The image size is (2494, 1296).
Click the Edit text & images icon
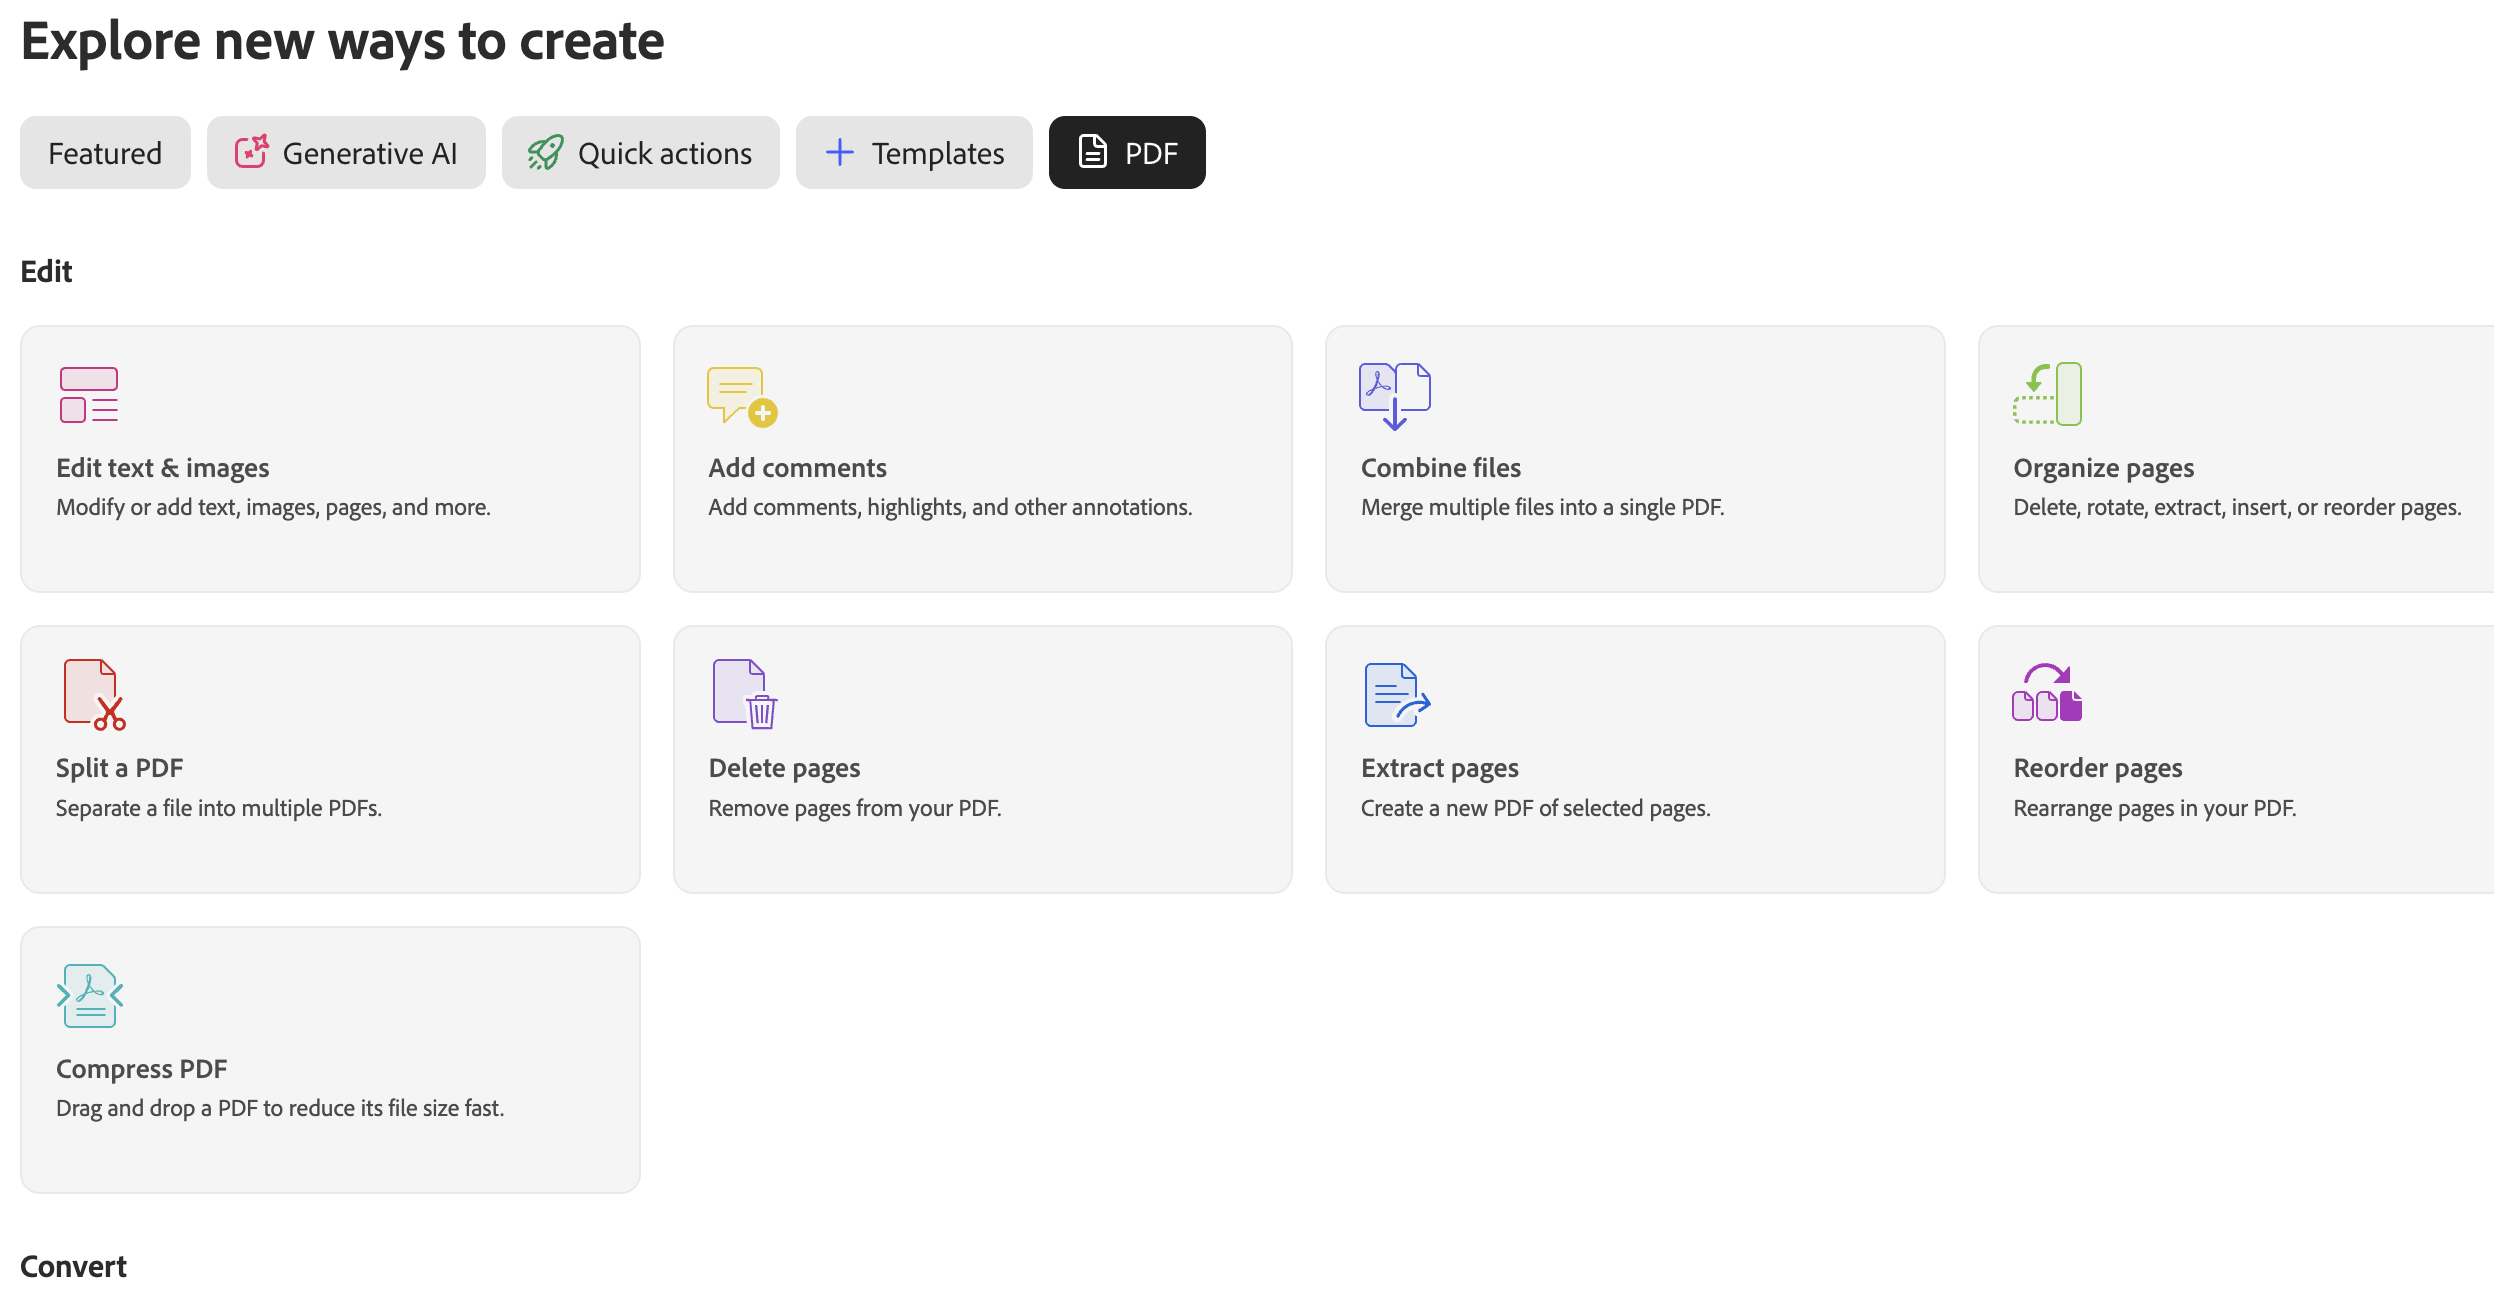[x=89, y=395]
